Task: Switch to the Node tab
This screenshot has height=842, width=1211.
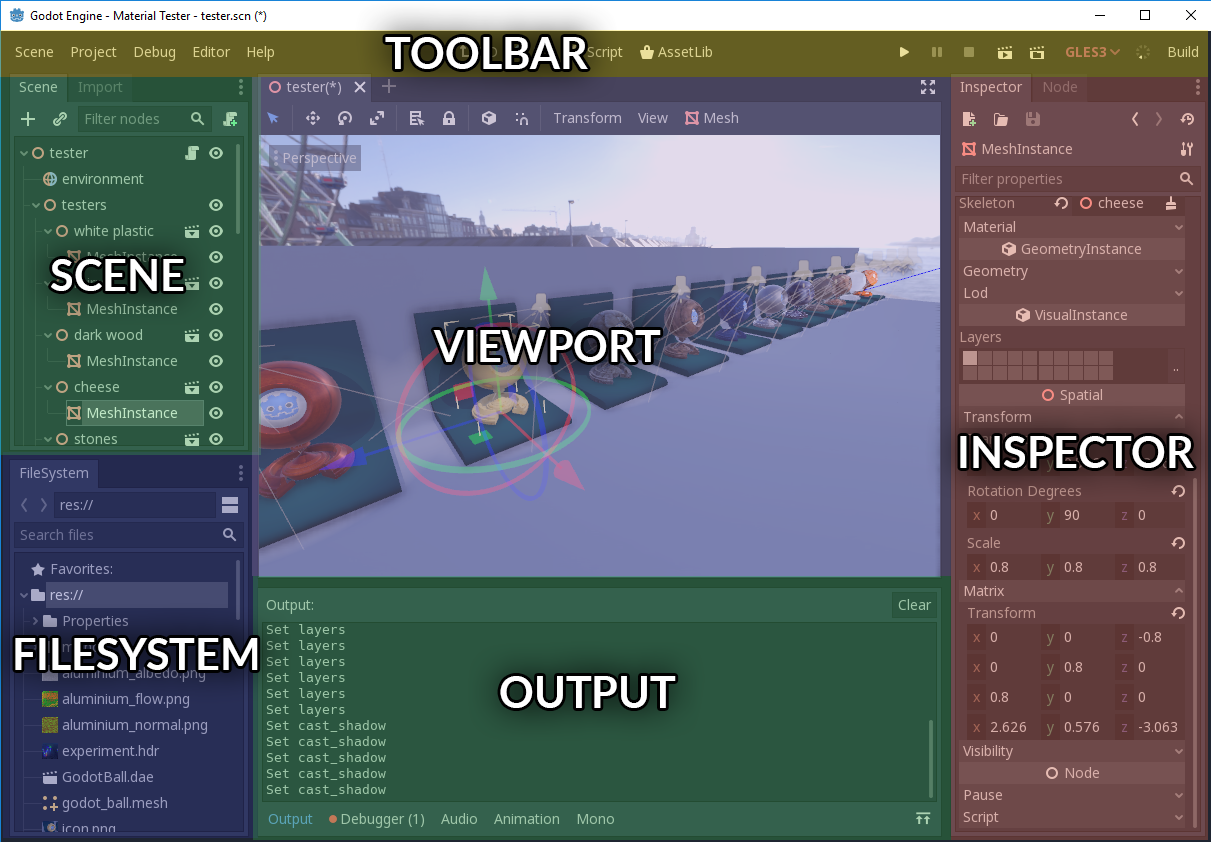Action: pyautogui.click(x=1059, y=87)
